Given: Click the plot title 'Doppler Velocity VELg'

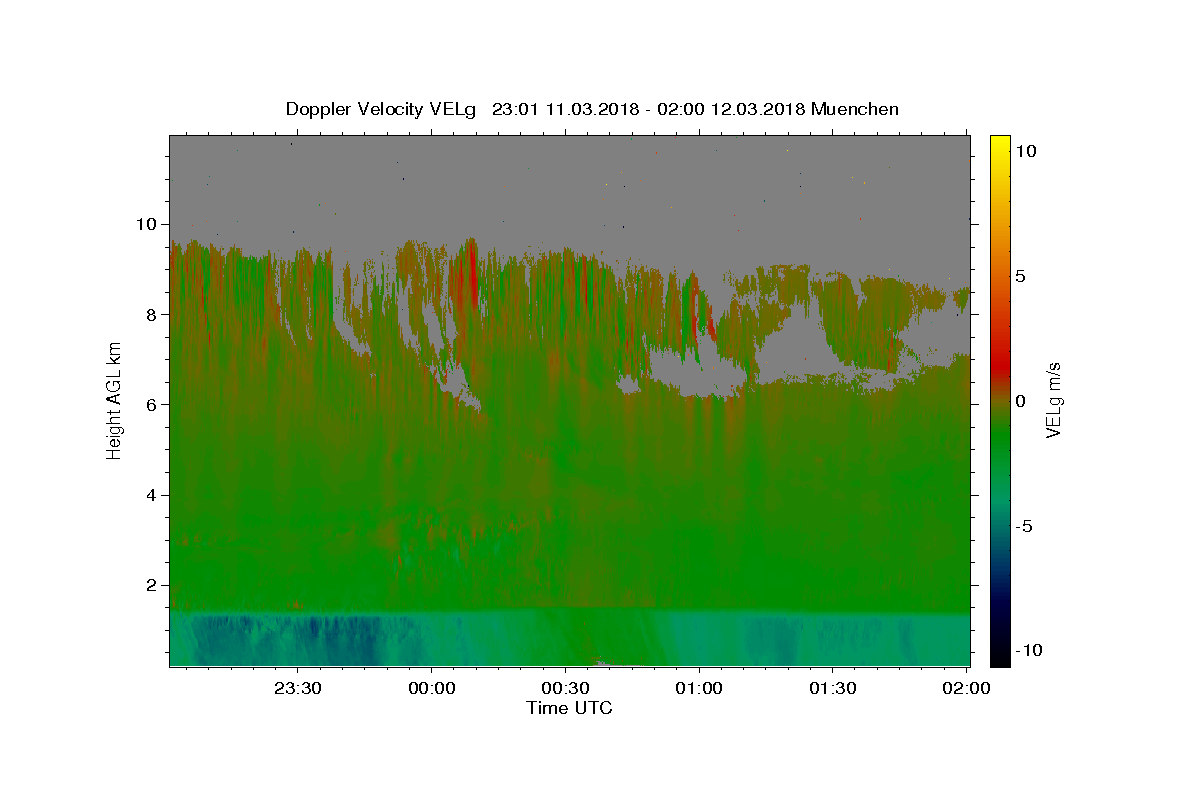Looking at the screenshot, I should click(x=382, y=109).
